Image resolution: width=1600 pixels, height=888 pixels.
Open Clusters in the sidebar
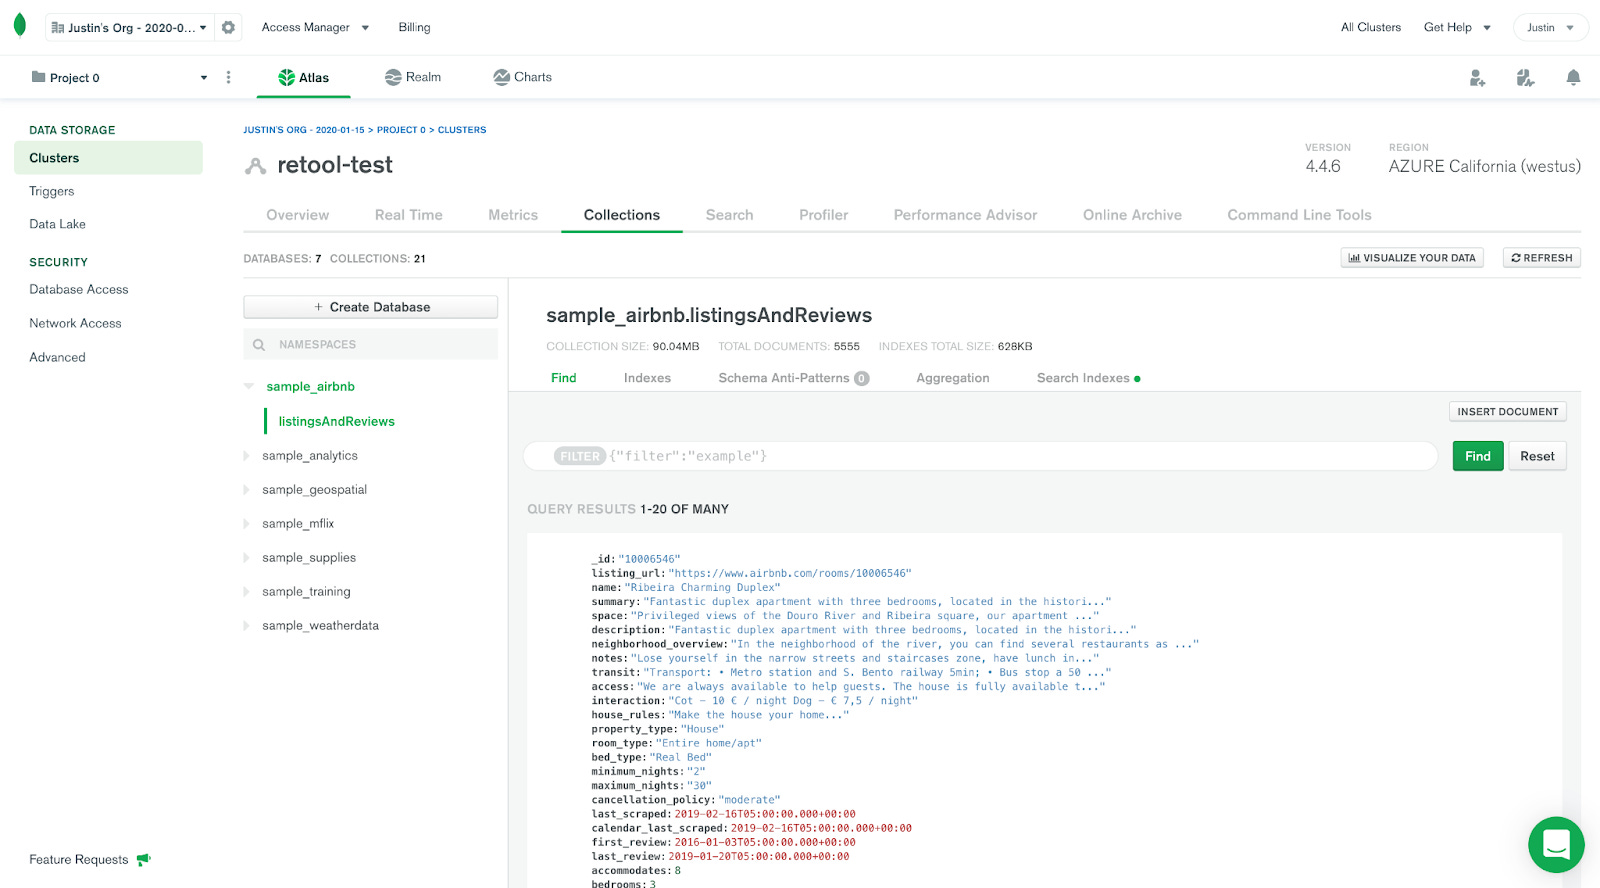[x=108, y=158]
